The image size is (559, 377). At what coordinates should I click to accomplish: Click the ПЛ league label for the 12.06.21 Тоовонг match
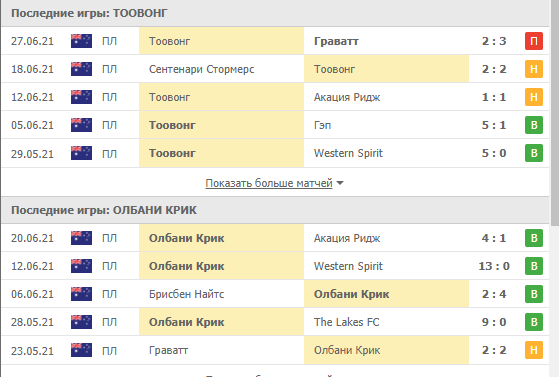coord(109,97)
